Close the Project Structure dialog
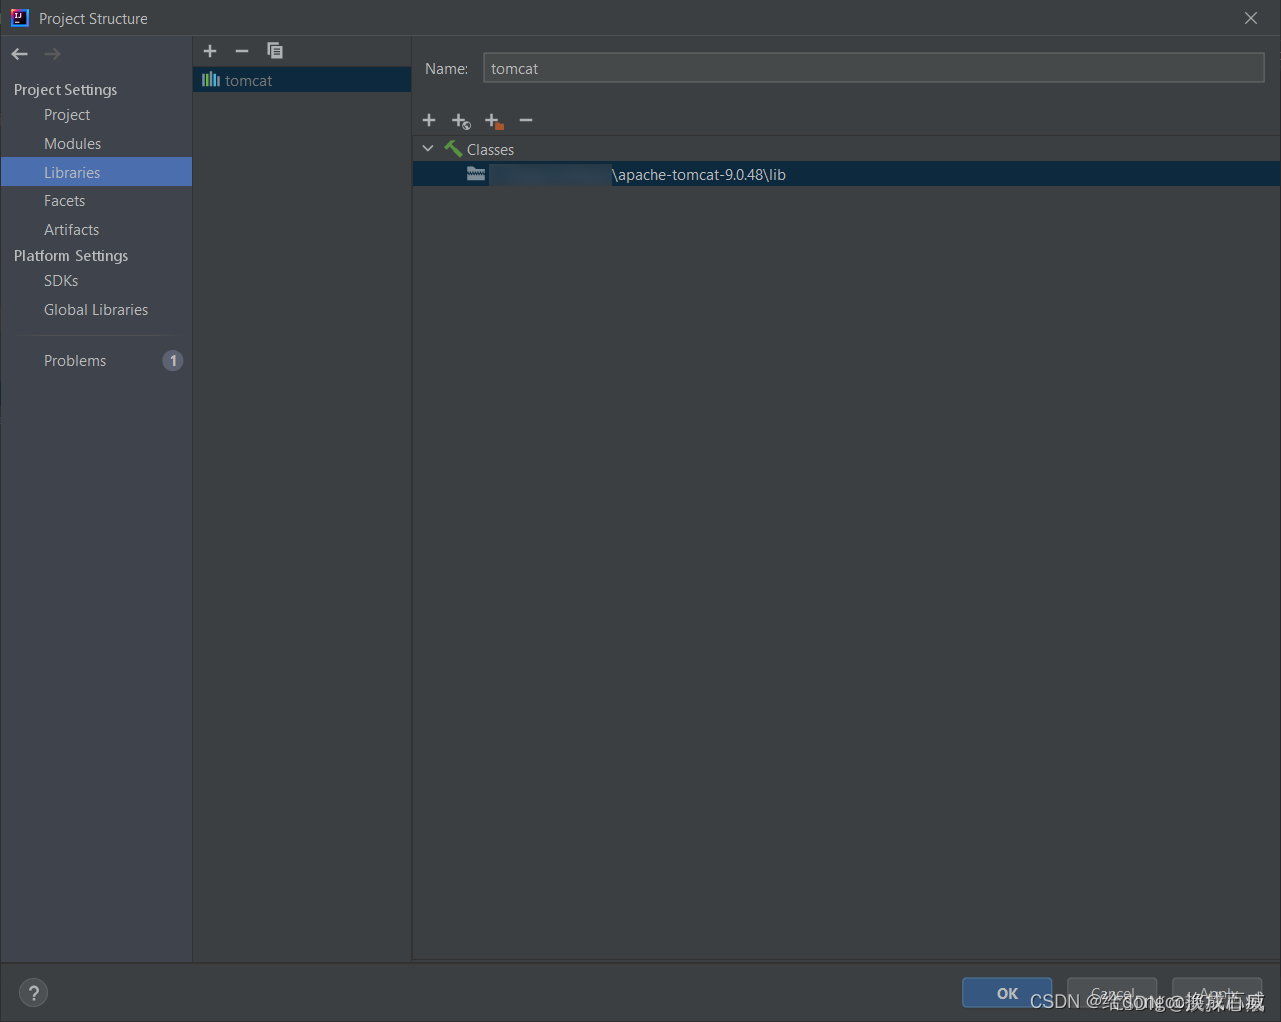Viewport: 1281px width, 1022px height. (x=1251, y=18)
